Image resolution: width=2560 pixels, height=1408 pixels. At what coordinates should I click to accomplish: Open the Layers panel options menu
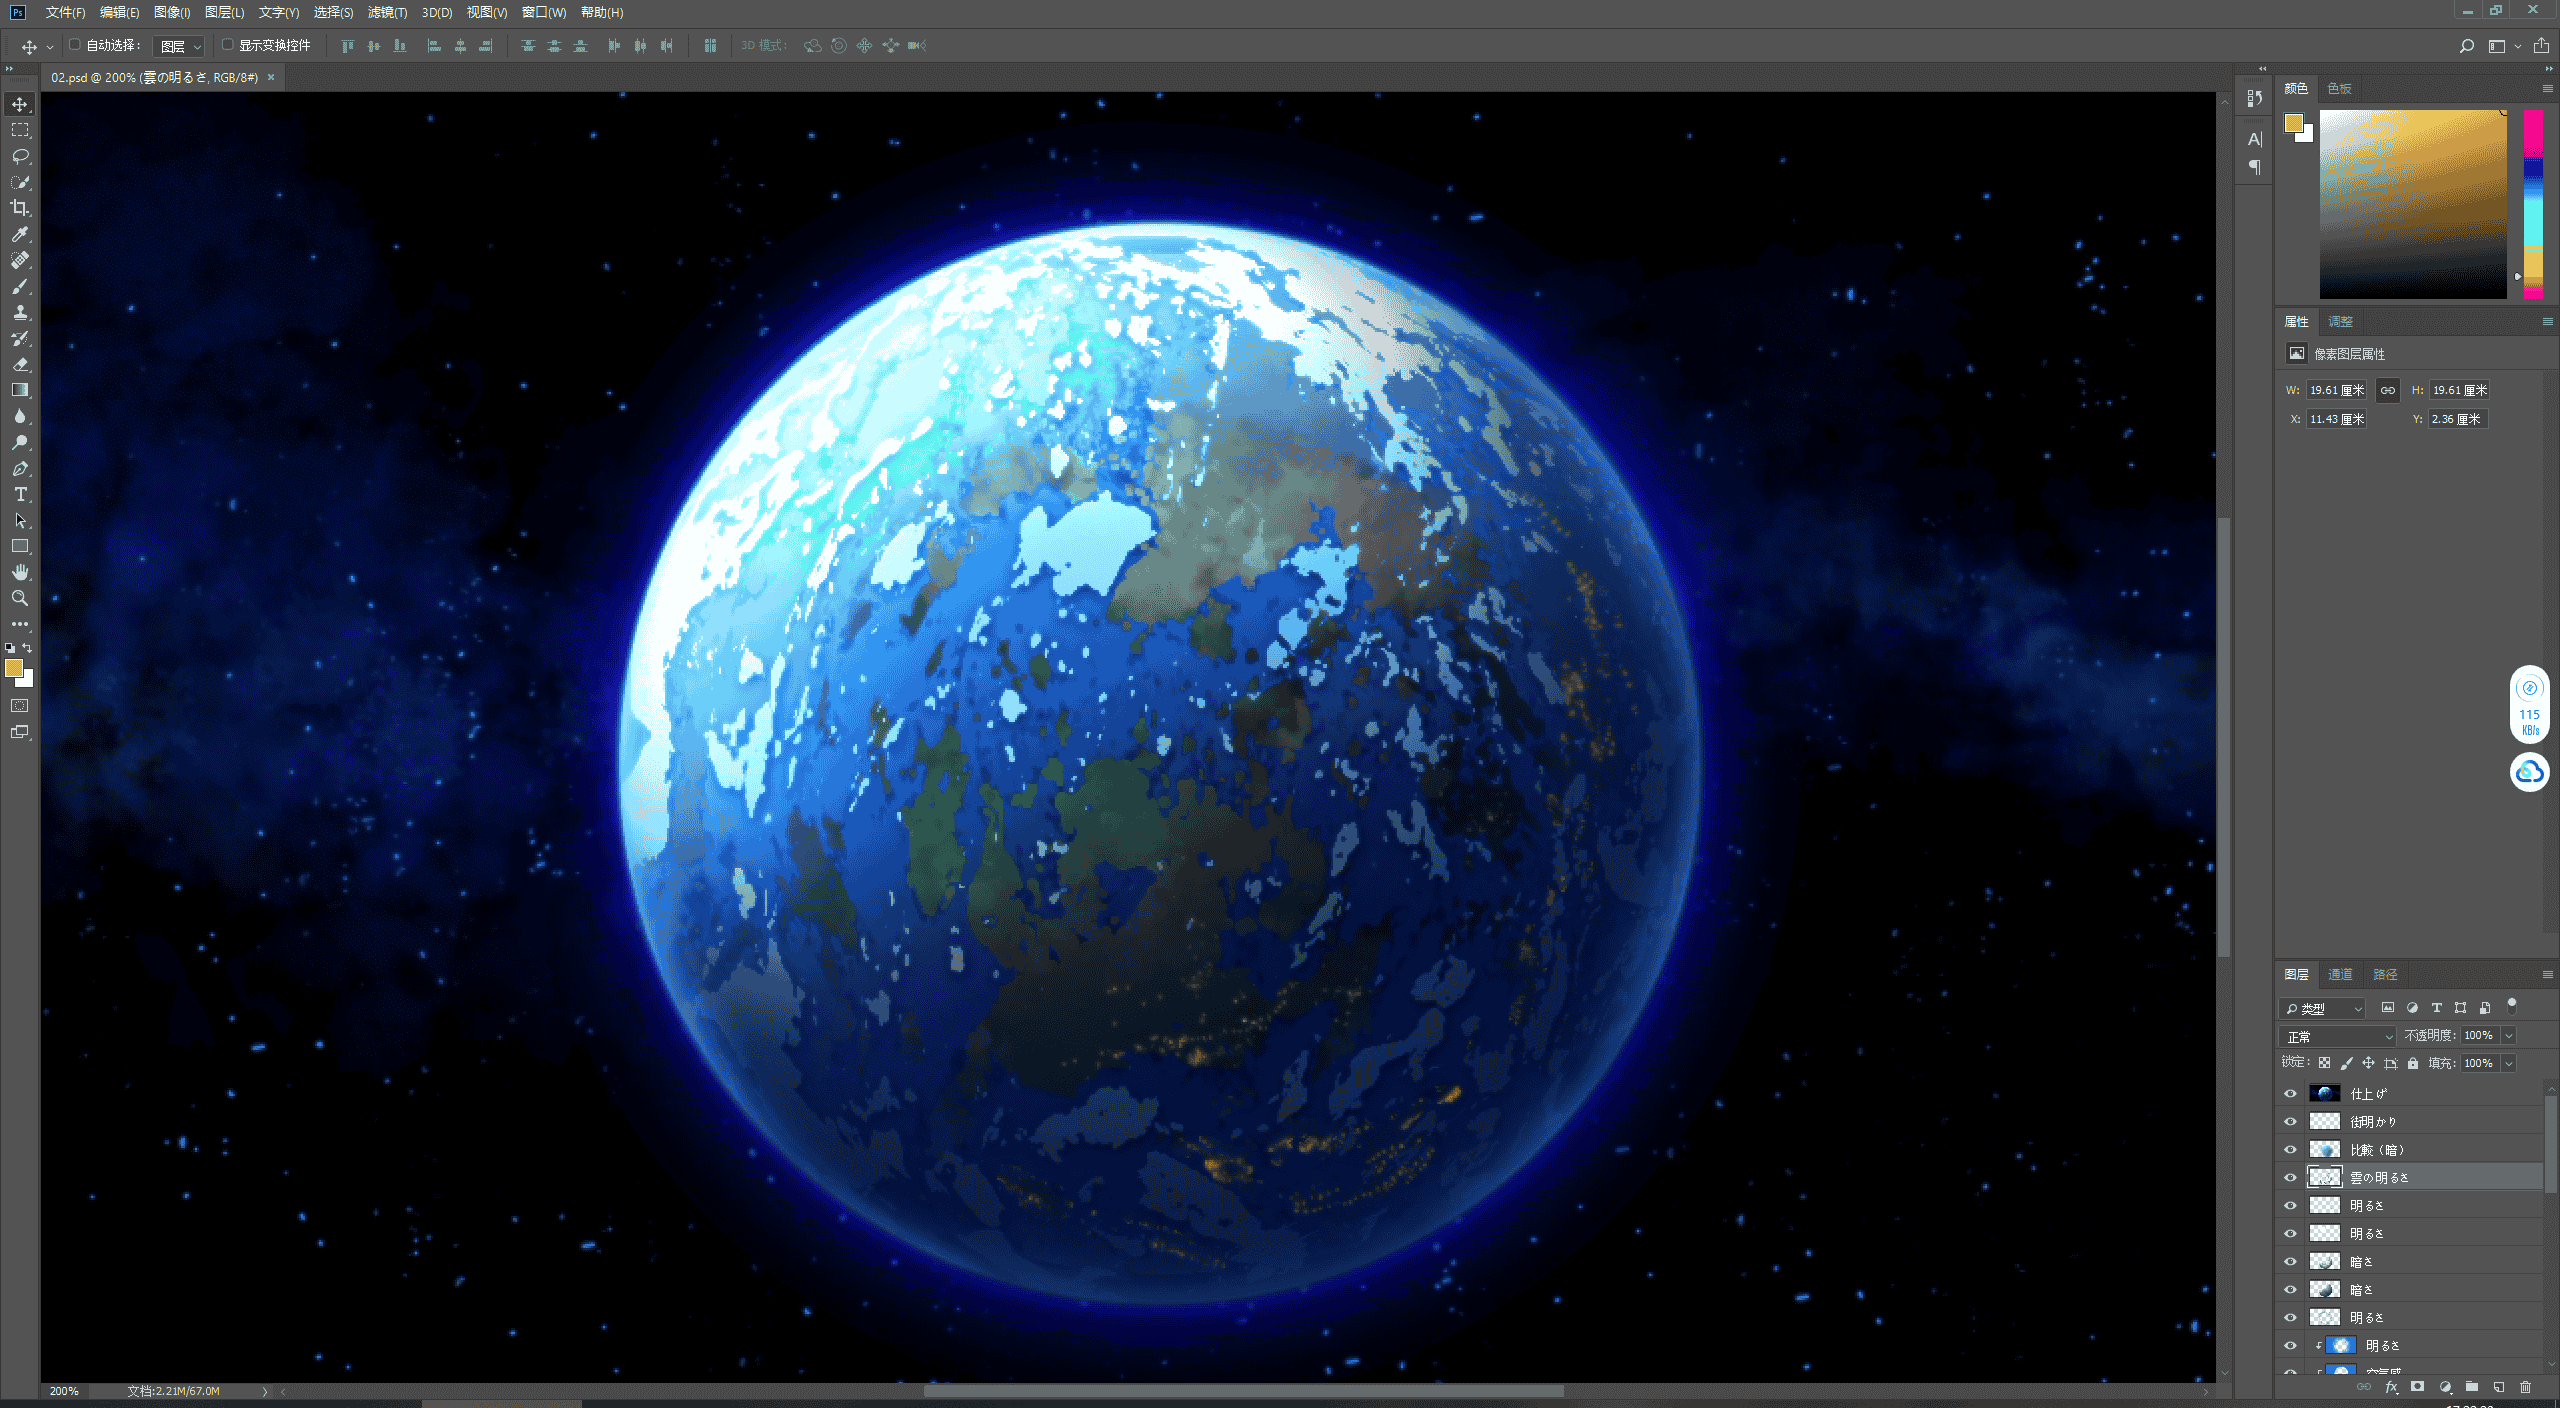click(2547, 974)
